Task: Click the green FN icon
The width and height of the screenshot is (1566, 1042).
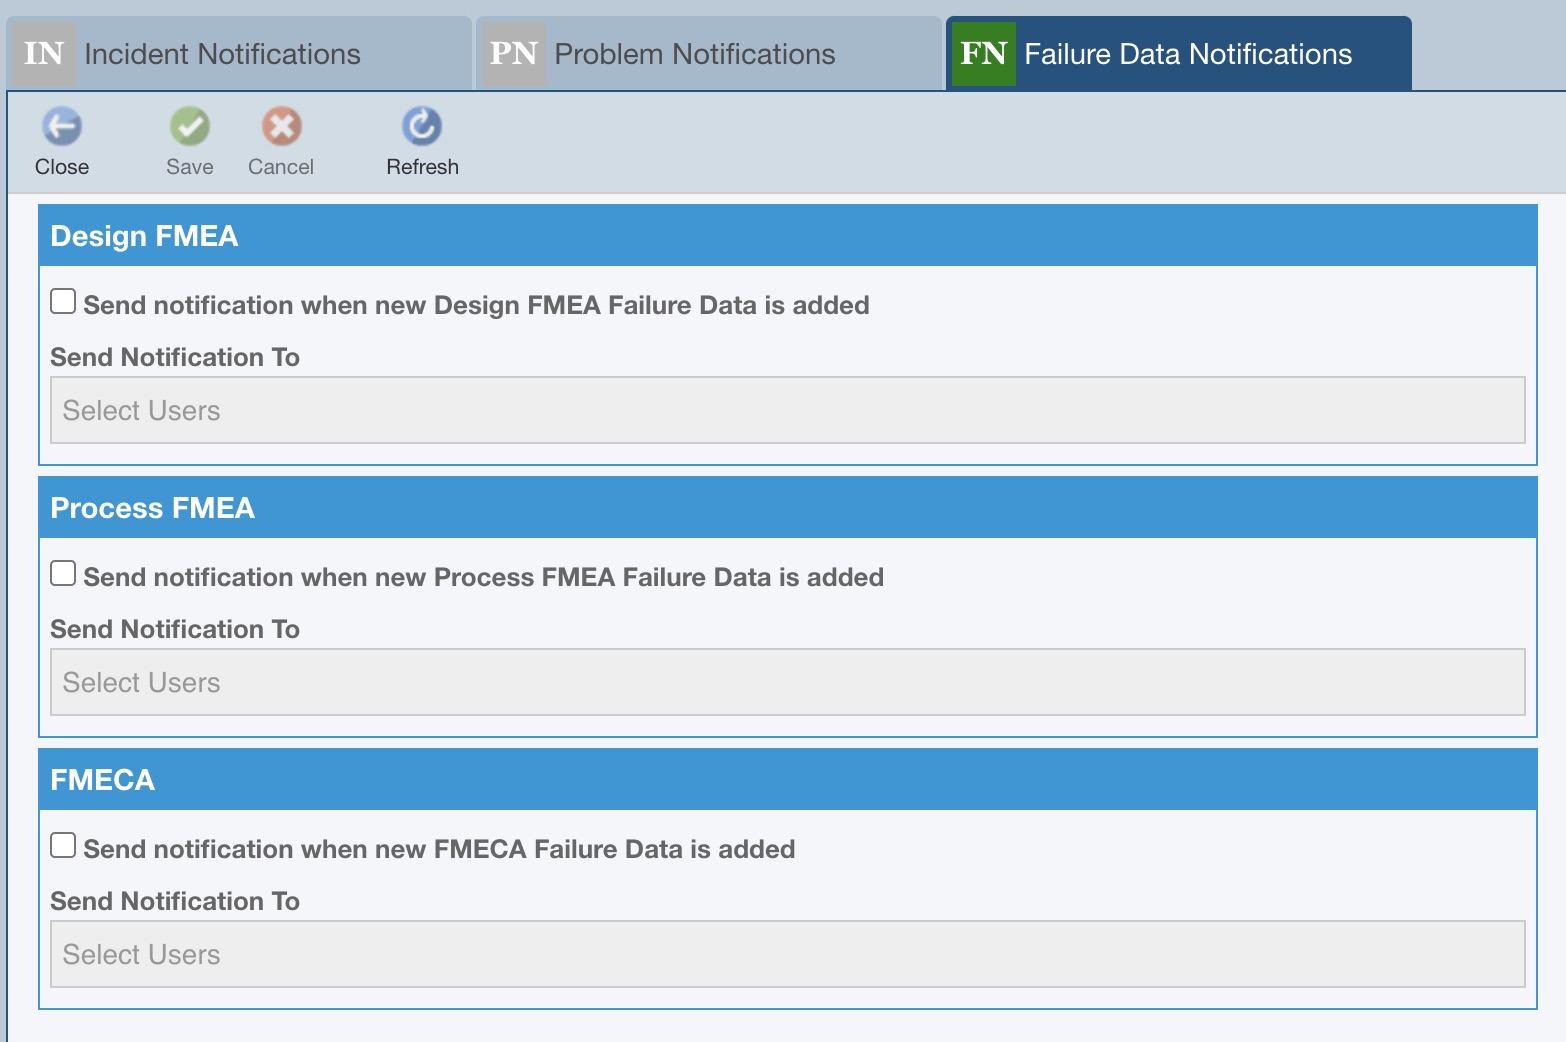Action: click(x=983, y=53)
